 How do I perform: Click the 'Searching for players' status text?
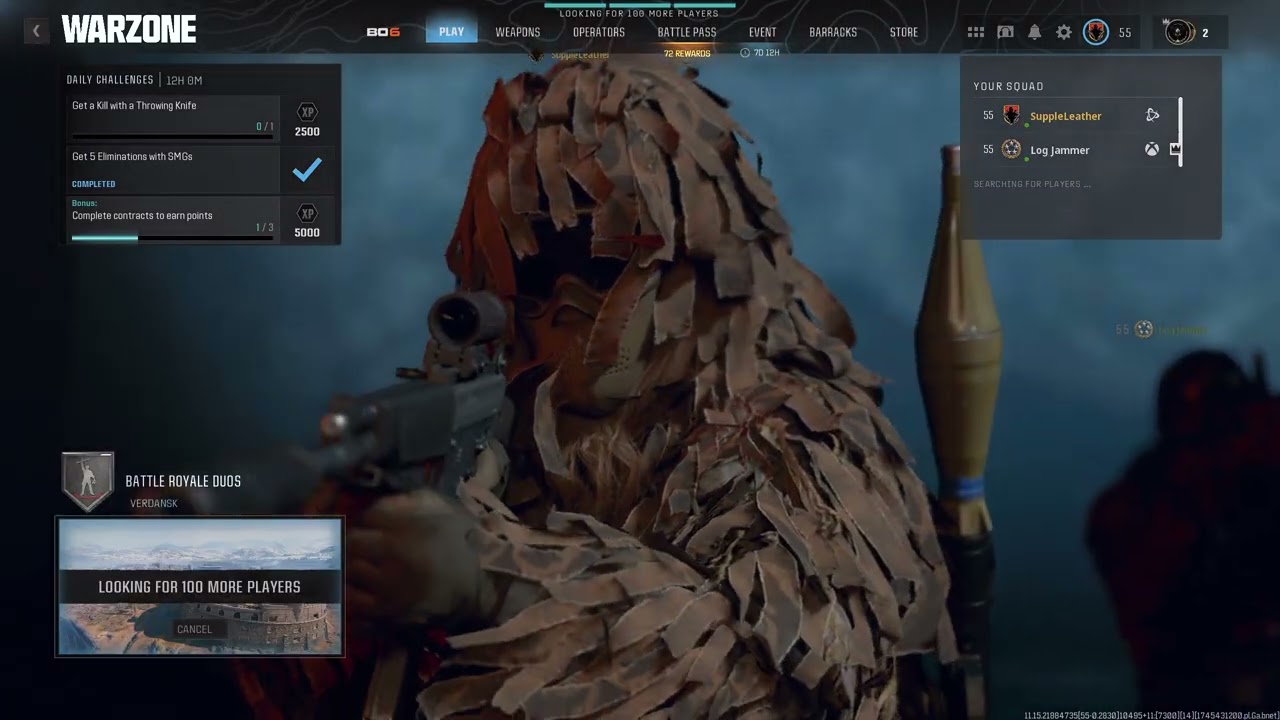click(x=1032, y=184)
